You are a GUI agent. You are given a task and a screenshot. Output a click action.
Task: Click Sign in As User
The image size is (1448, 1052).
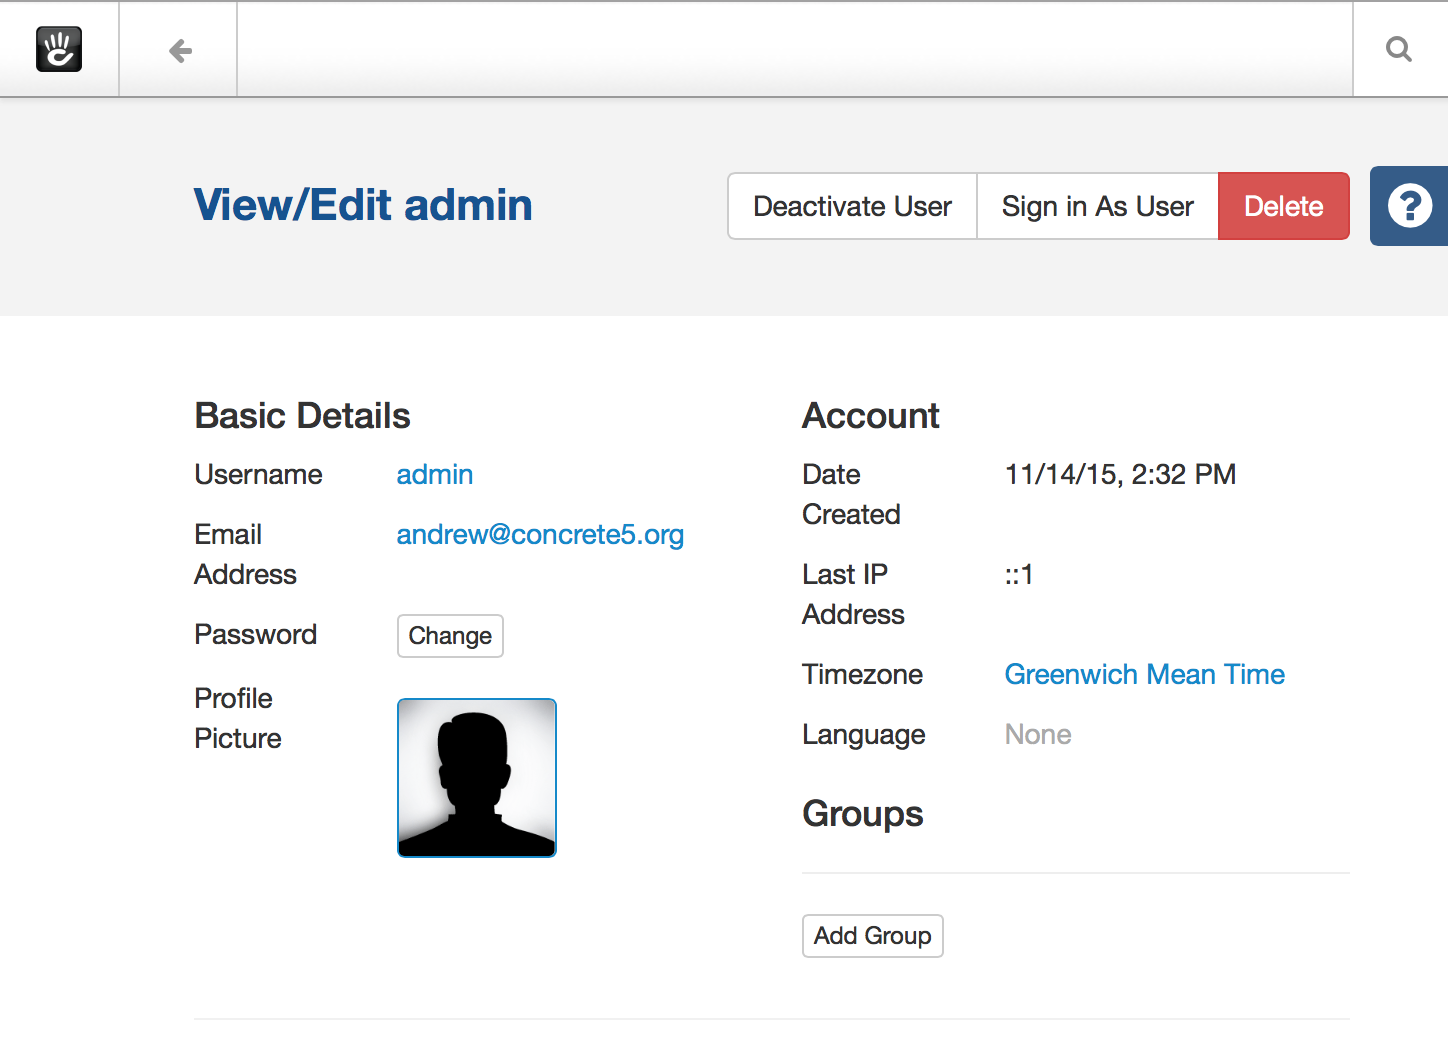point(1097,206)
